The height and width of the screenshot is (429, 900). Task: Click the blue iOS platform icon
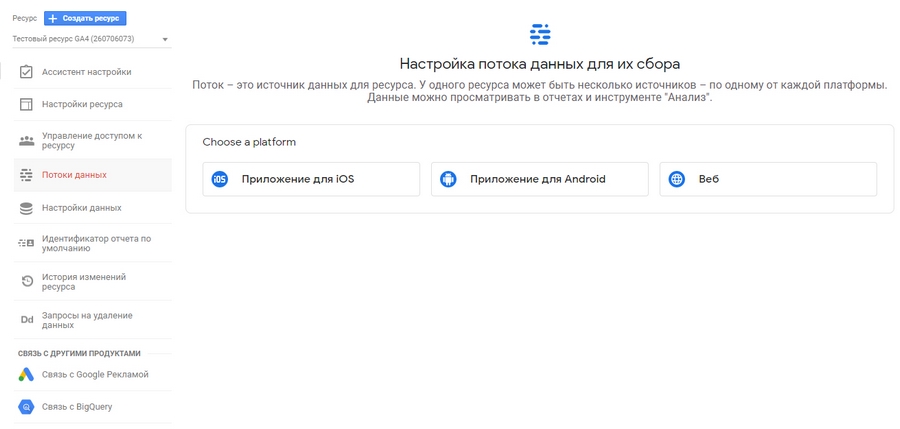219,179
